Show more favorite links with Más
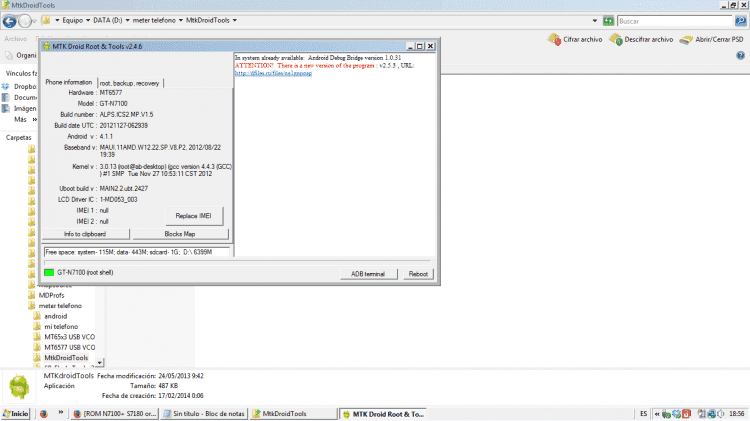The width and height of the screenshot is (750, 421). click(x=25, y=120)
